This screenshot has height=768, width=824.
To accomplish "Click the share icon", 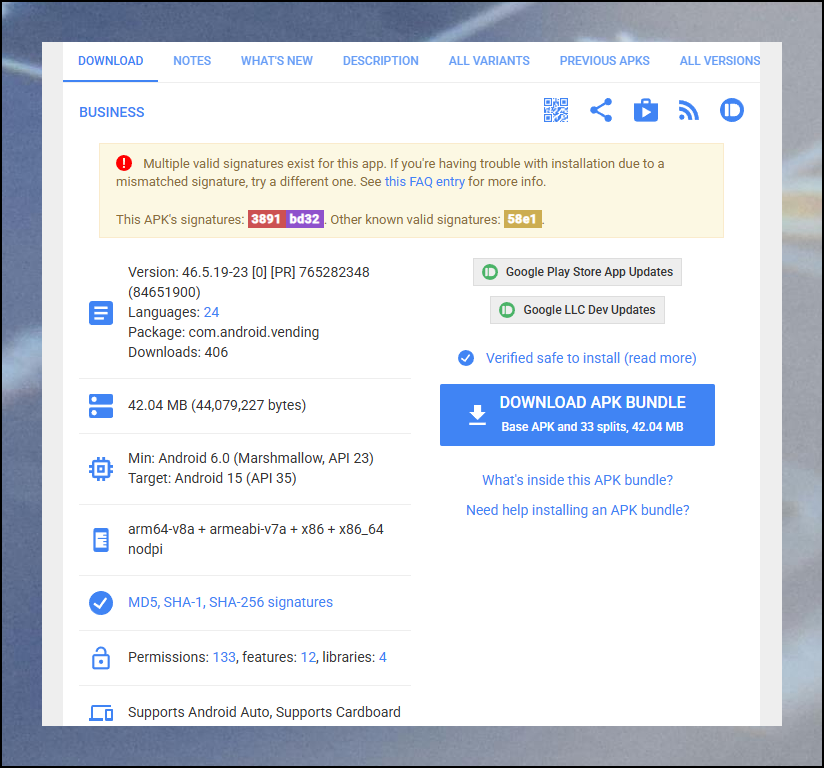I will [601, 110].
